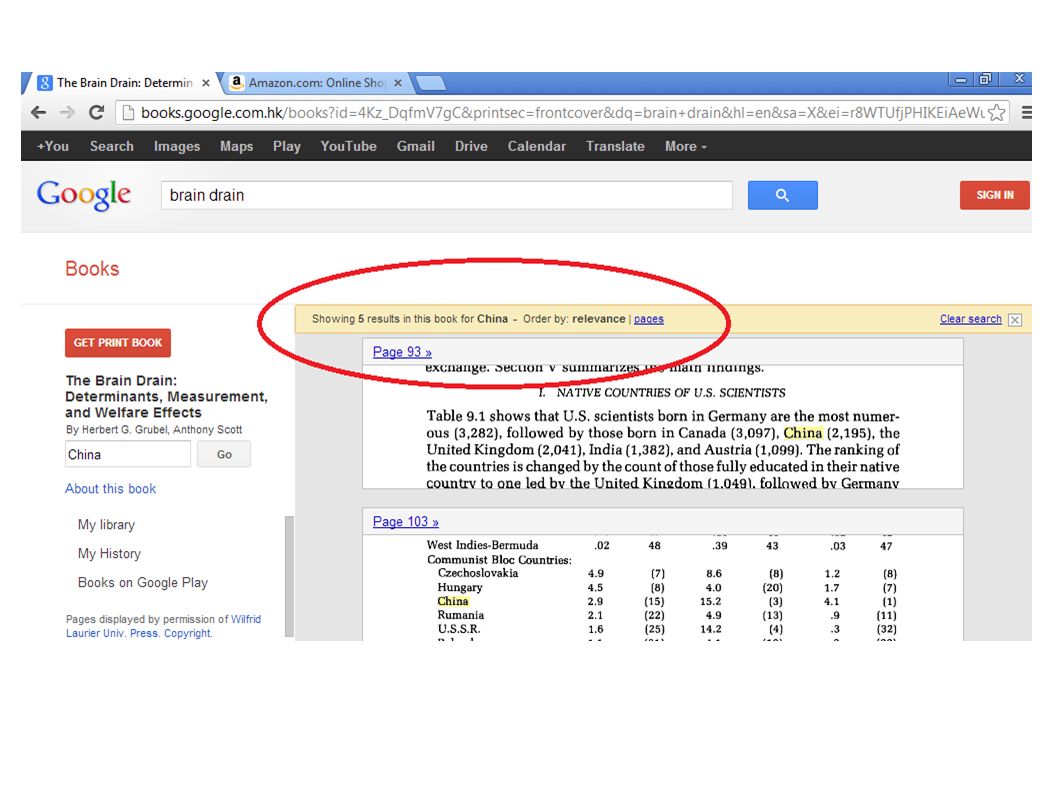Click the in-book search field containing China
Screen dimensions: 1058x793
click(x=128, y=454)
